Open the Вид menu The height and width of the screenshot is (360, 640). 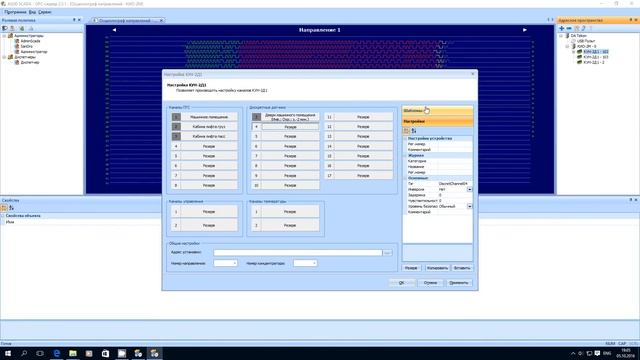32,12
